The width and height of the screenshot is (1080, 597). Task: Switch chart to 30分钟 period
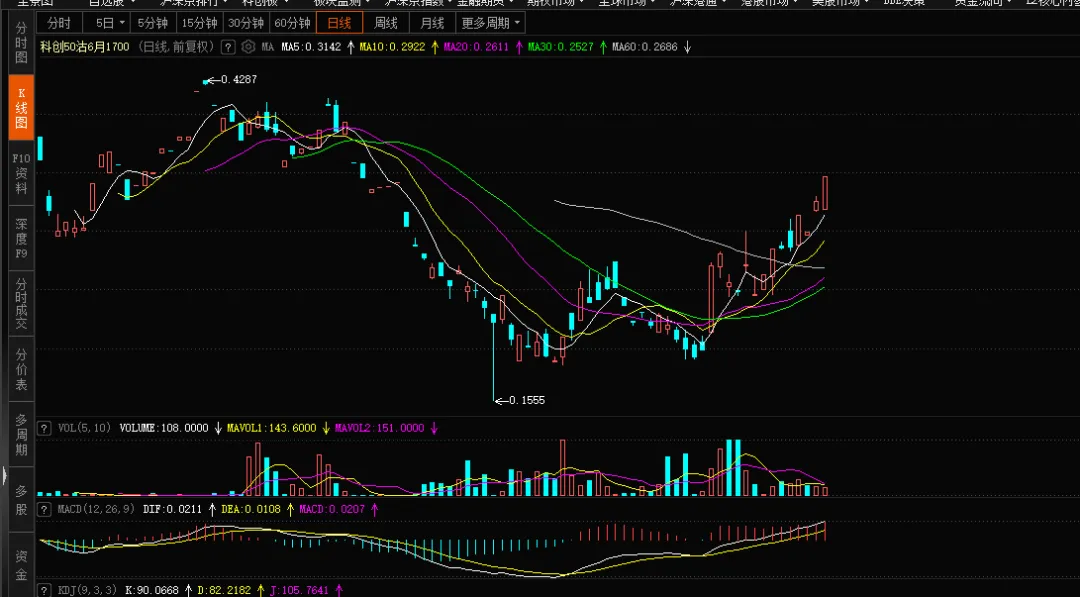point(246,23)
